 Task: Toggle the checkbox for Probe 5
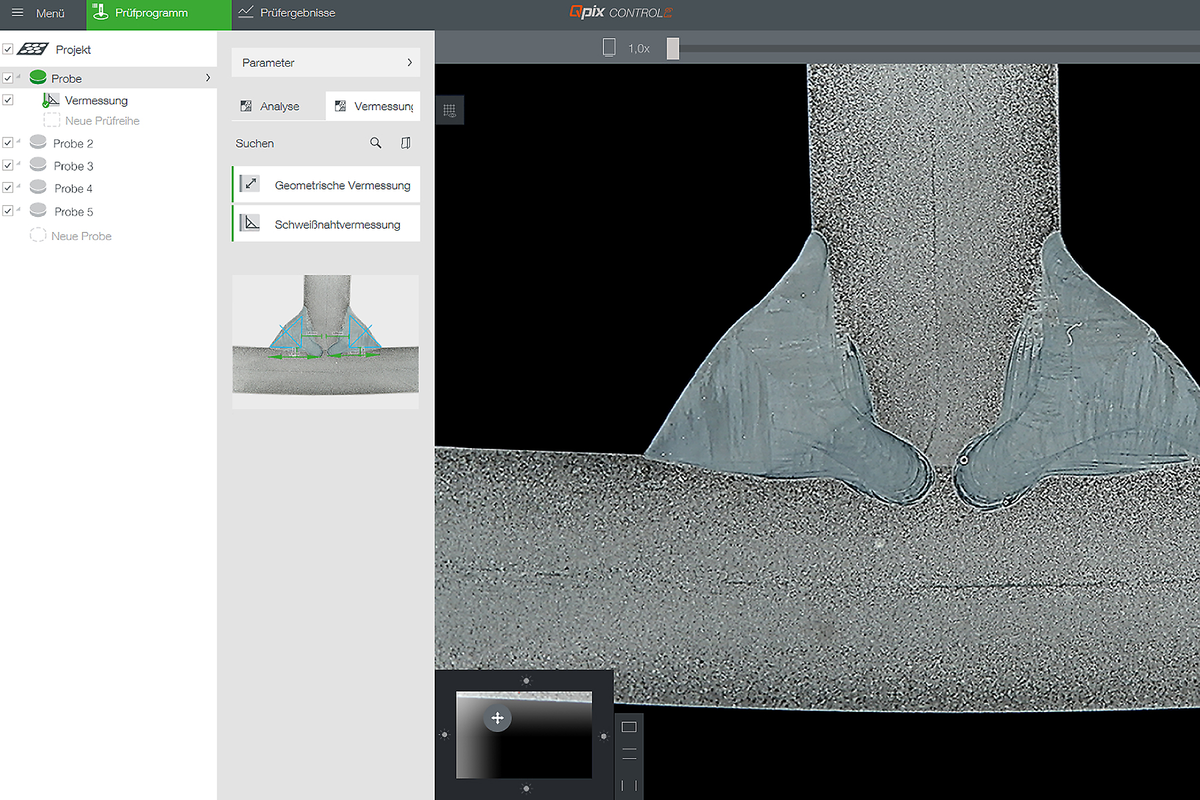(8, 211)
